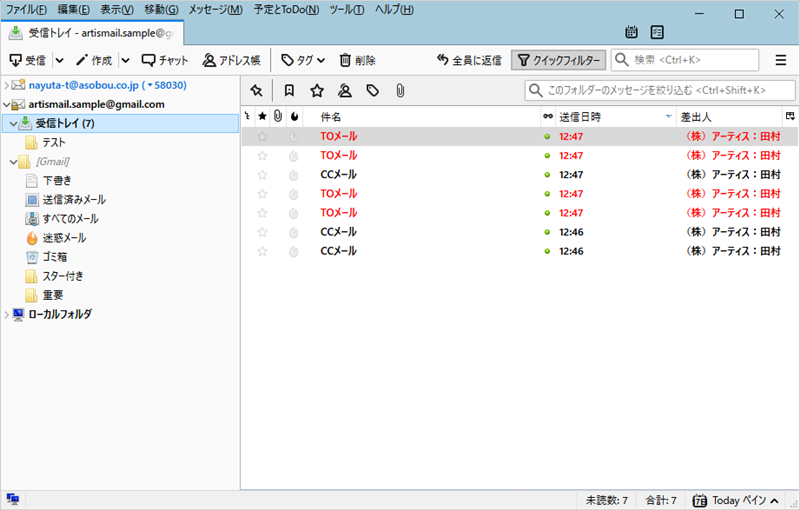Sort by the read-status glasses column header
The image size is (800, 510).
pyautogui.click(x=548, y=117)
